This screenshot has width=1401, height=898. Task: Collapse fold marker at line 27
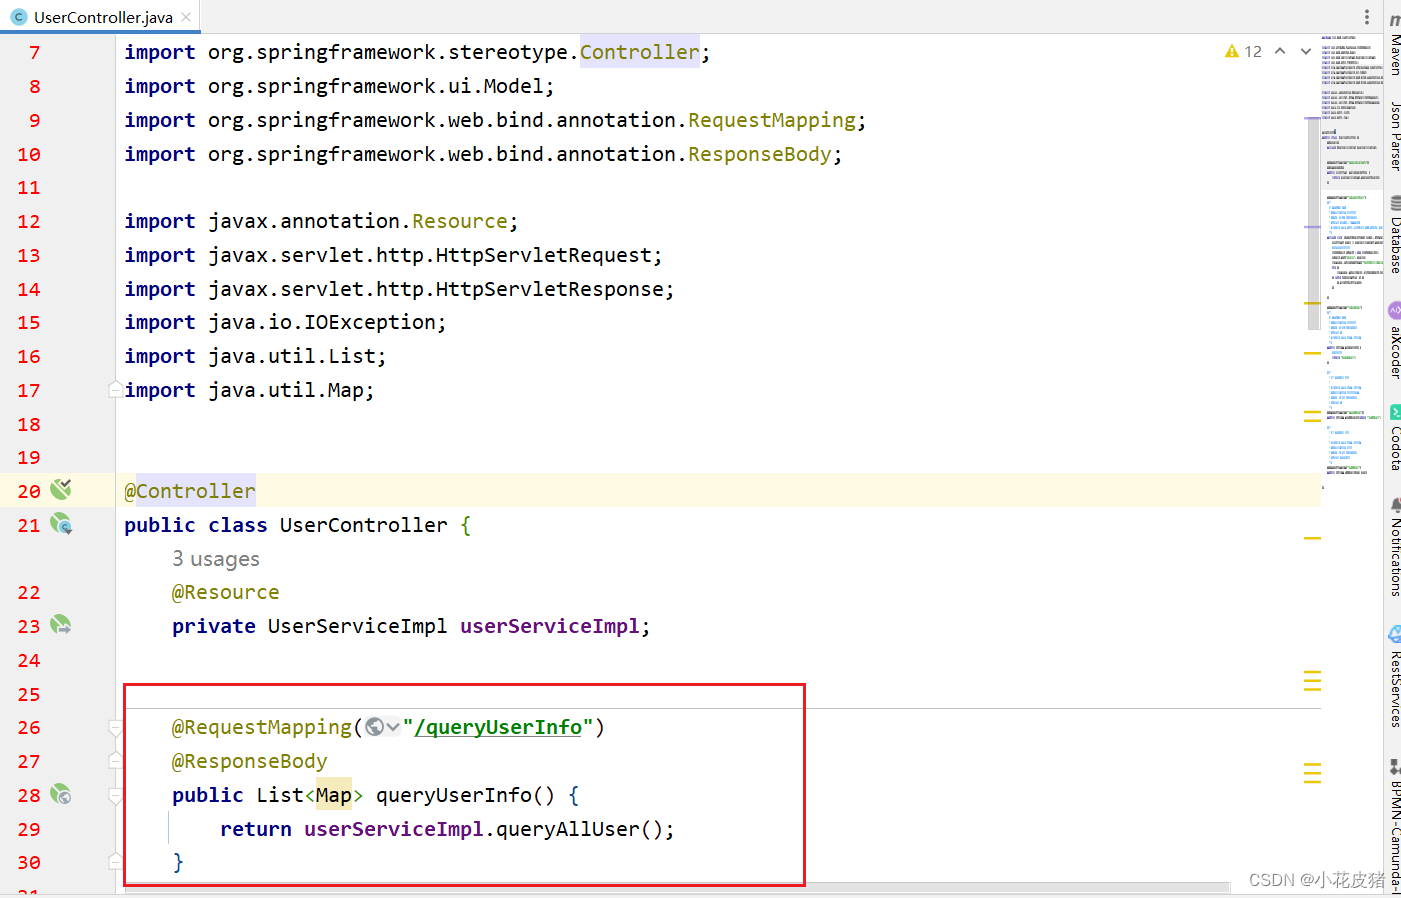click(116, 761)
